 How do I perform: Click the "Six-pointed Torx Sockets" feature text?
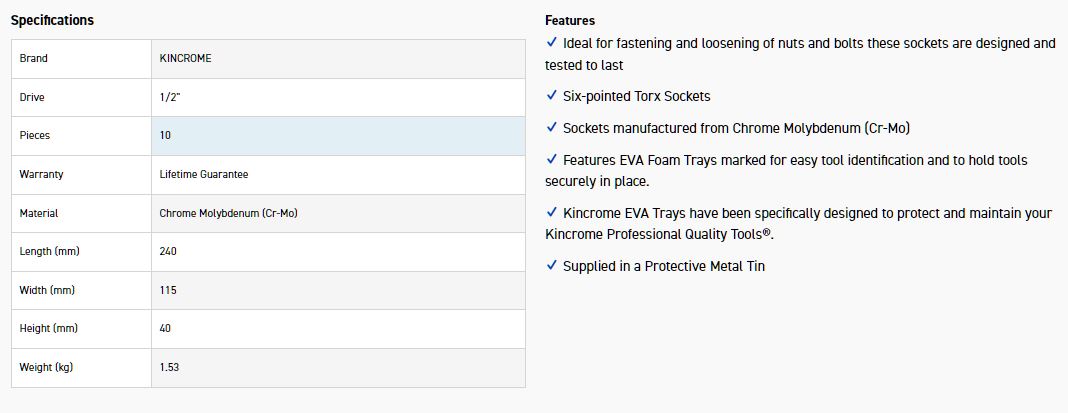637,96
